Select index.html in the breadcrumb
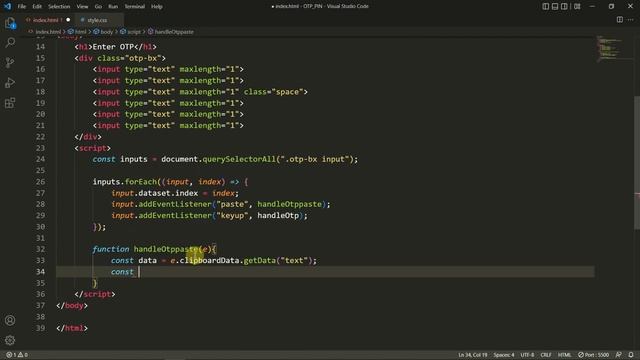The height and width of the screenshot is (360, 640). click(48, 32)
